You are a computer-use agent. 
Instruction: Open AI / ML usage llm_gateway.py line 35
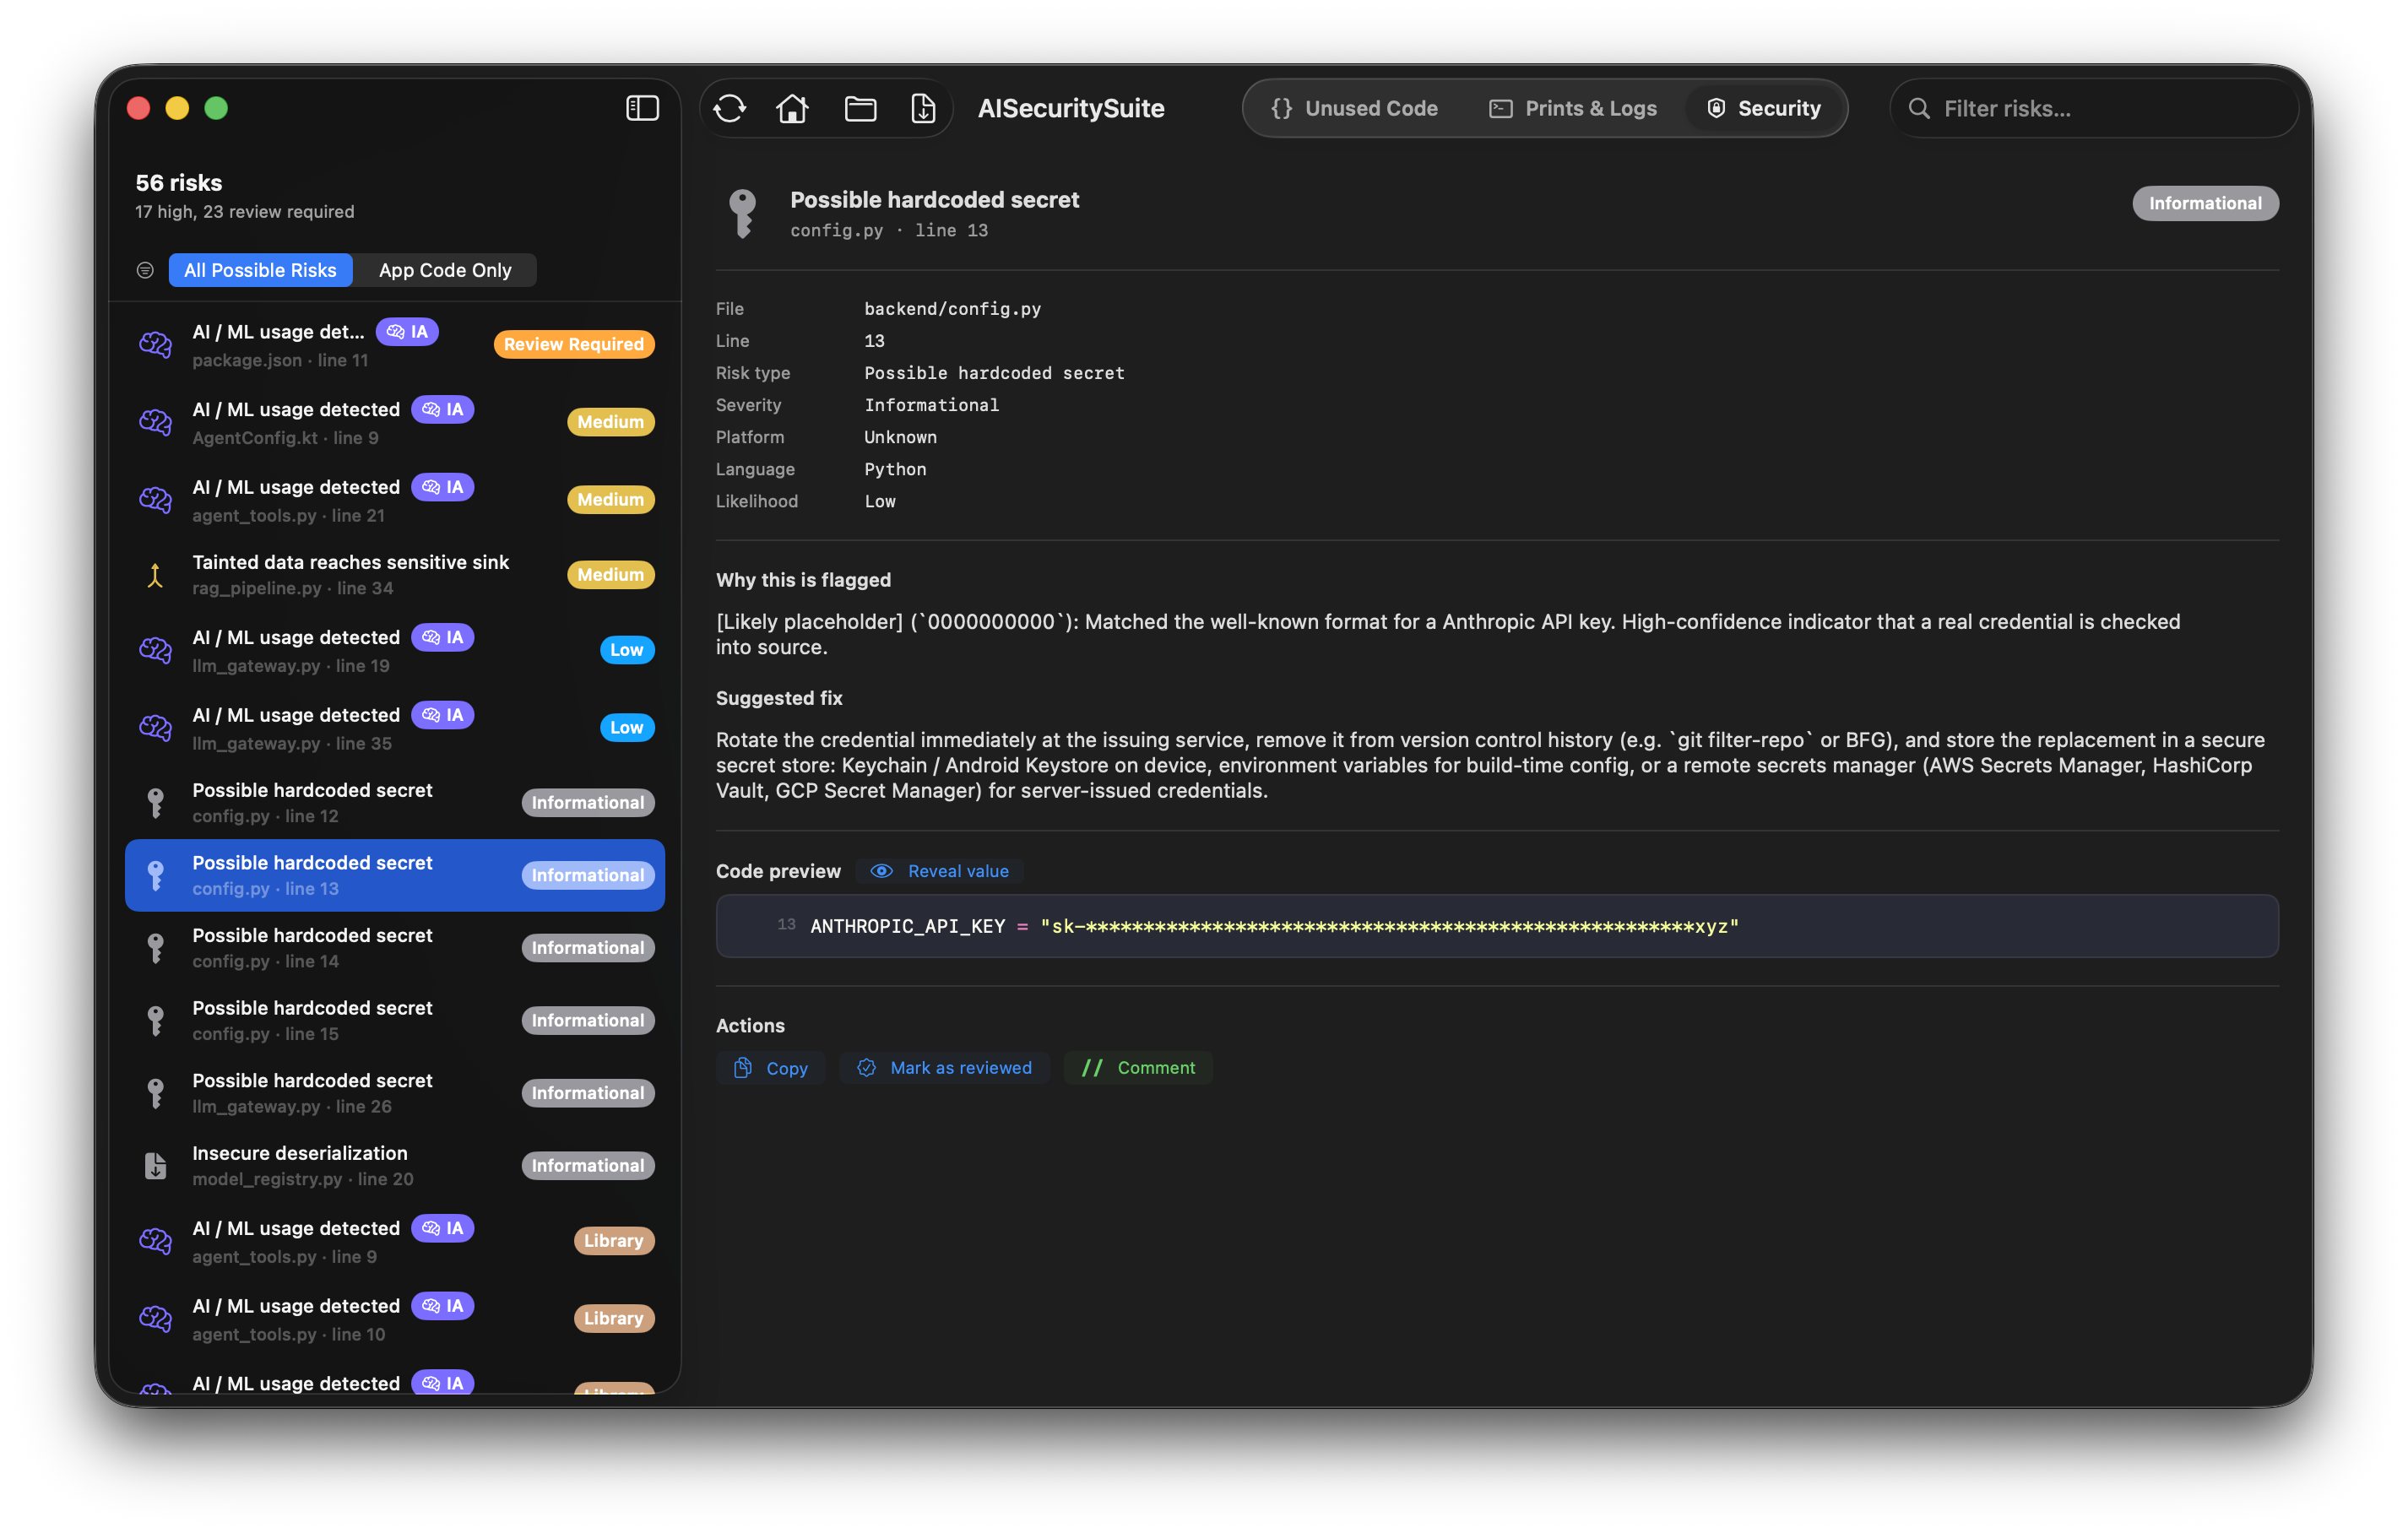[395, 728]
